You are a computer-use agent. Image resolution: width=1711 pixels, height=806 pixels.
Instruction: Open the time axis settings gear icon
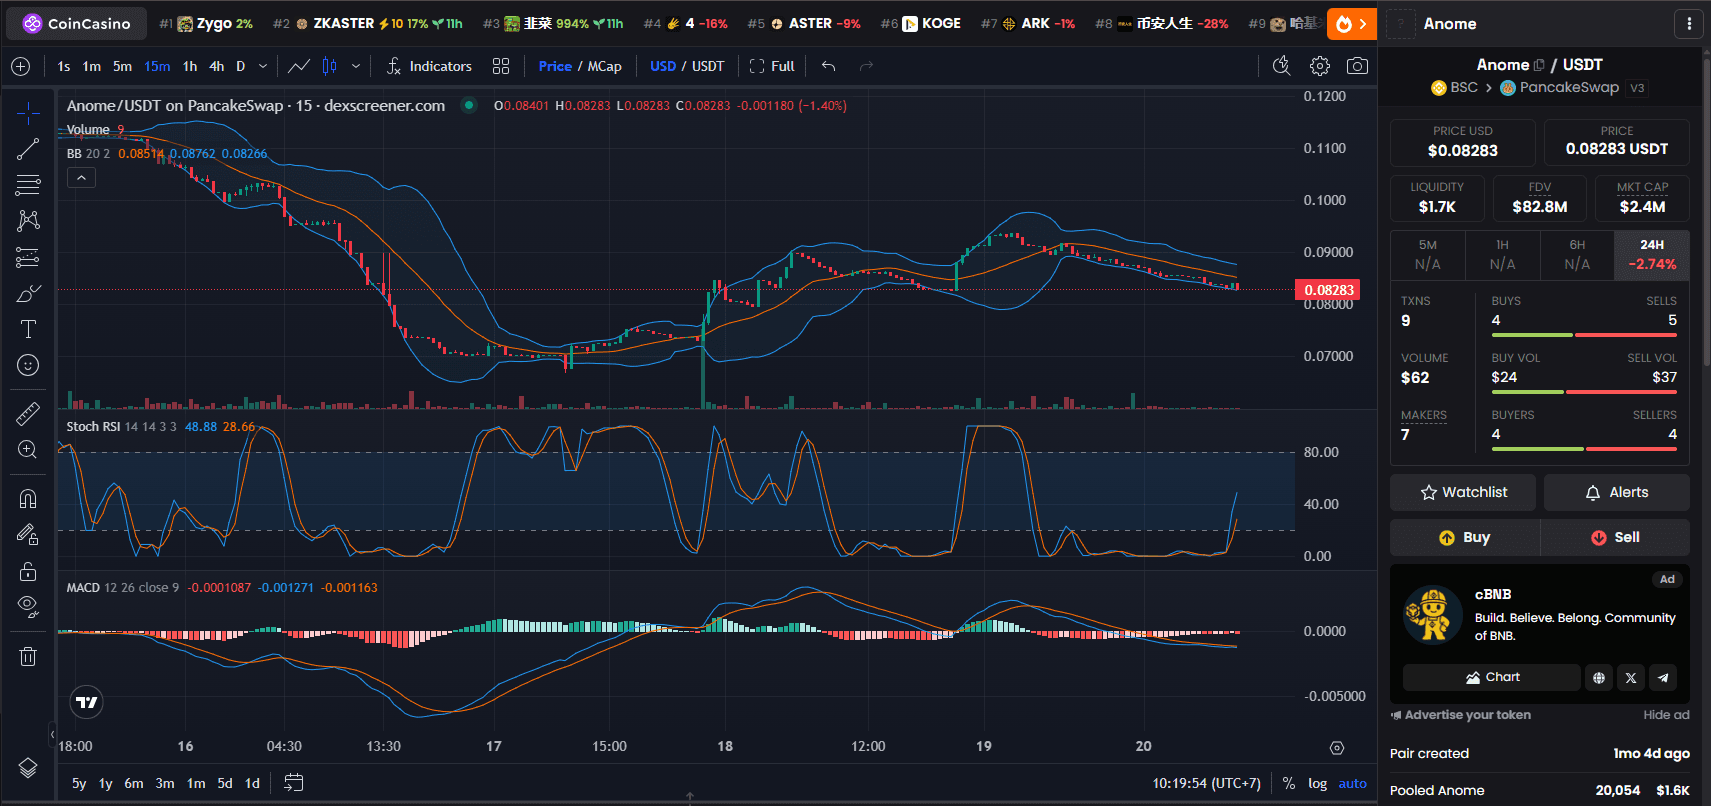(1337, 748)
